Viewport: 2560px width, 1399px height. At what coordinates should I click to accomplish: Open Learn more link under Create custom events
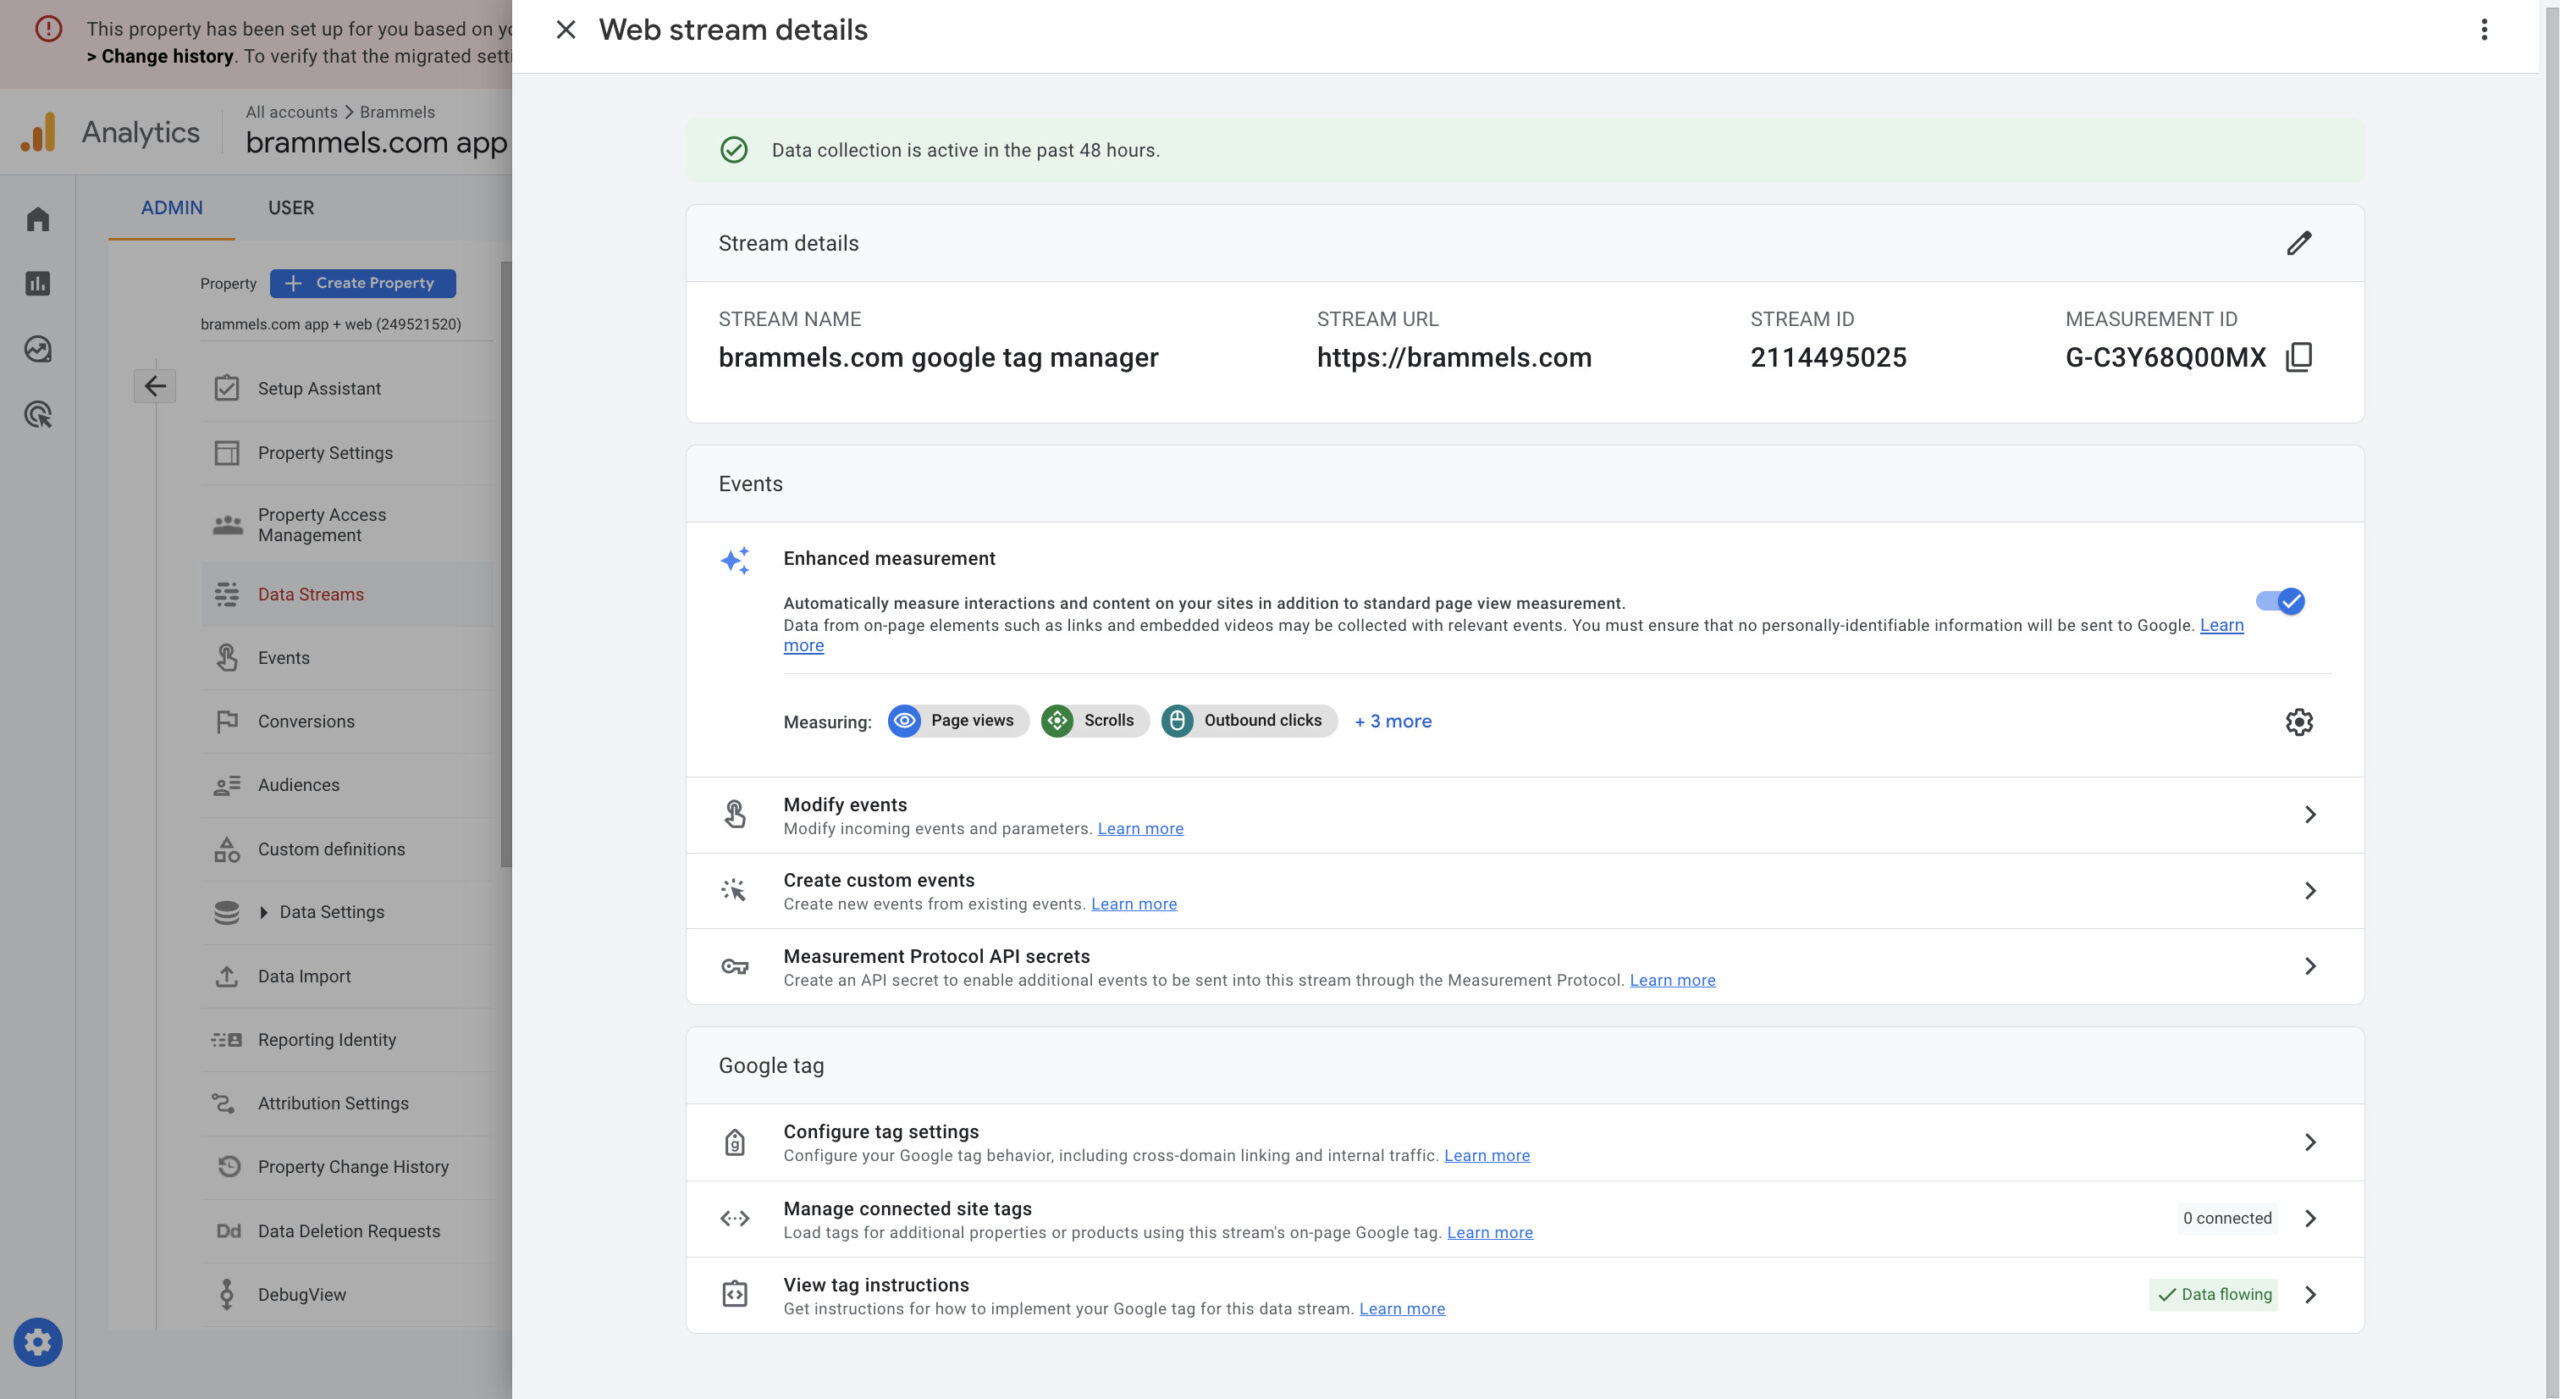(1133, 904)
